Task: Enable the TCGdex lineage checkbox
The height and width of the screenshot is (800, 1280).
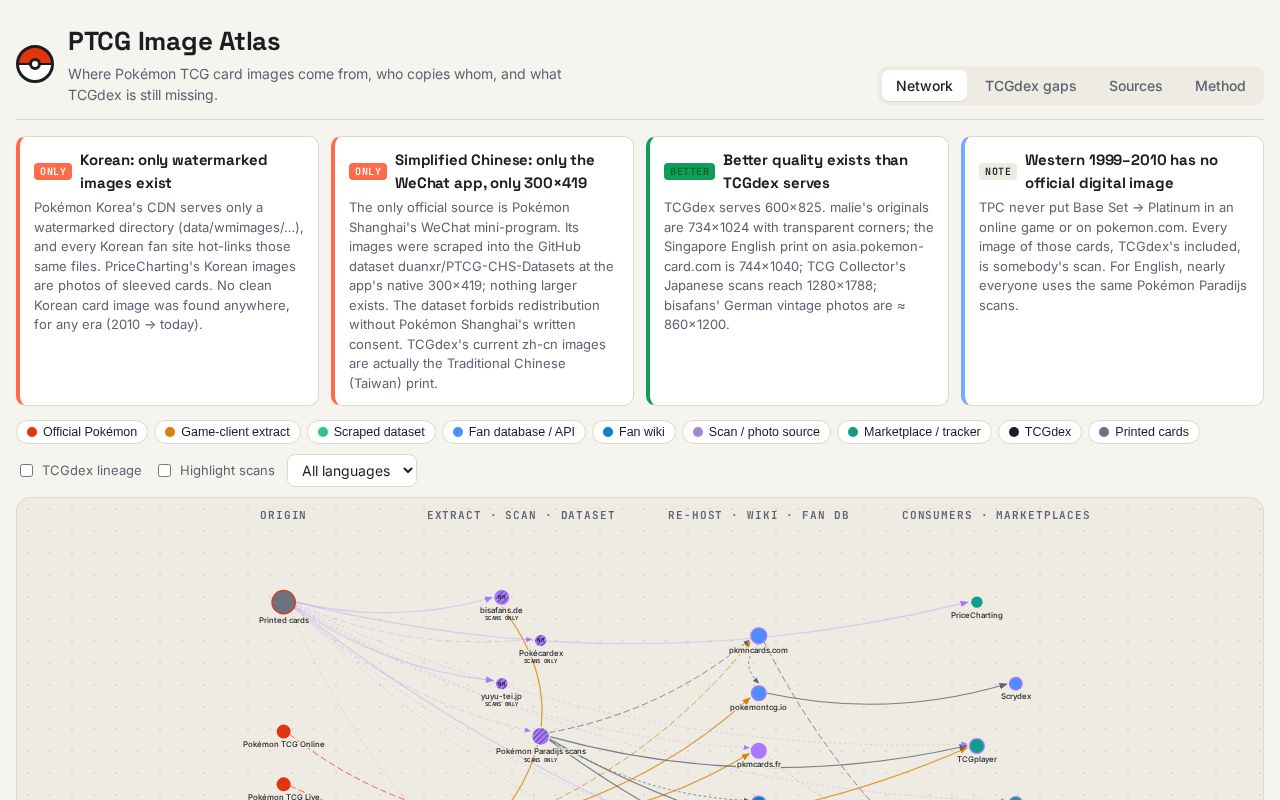Action: click(x=27, y=470)
